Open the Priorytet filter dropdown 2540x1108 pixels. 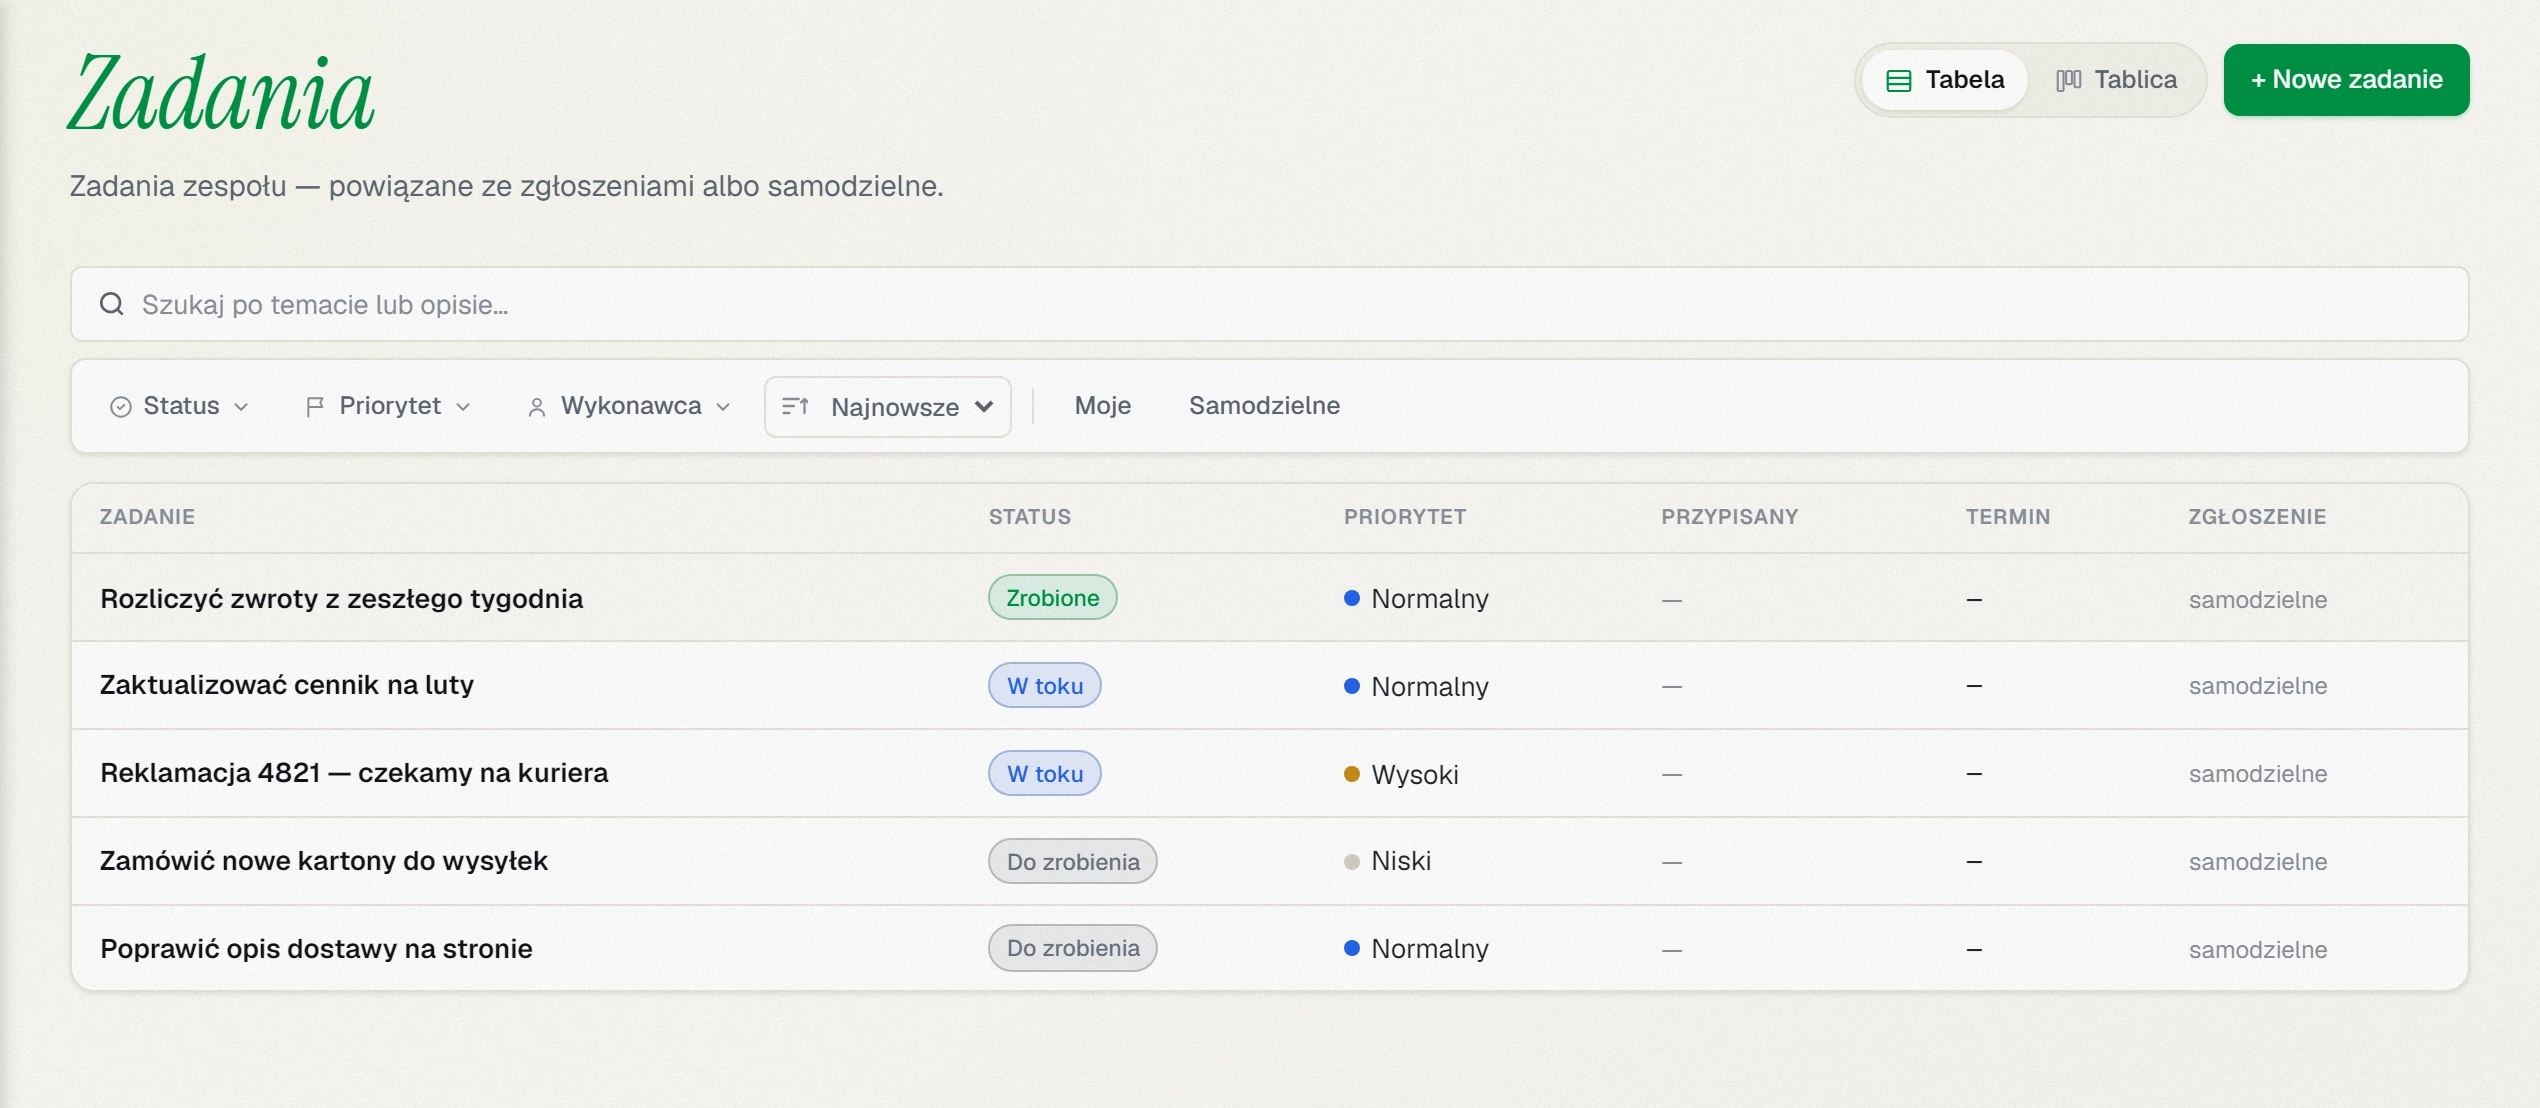tap(387, 406)
